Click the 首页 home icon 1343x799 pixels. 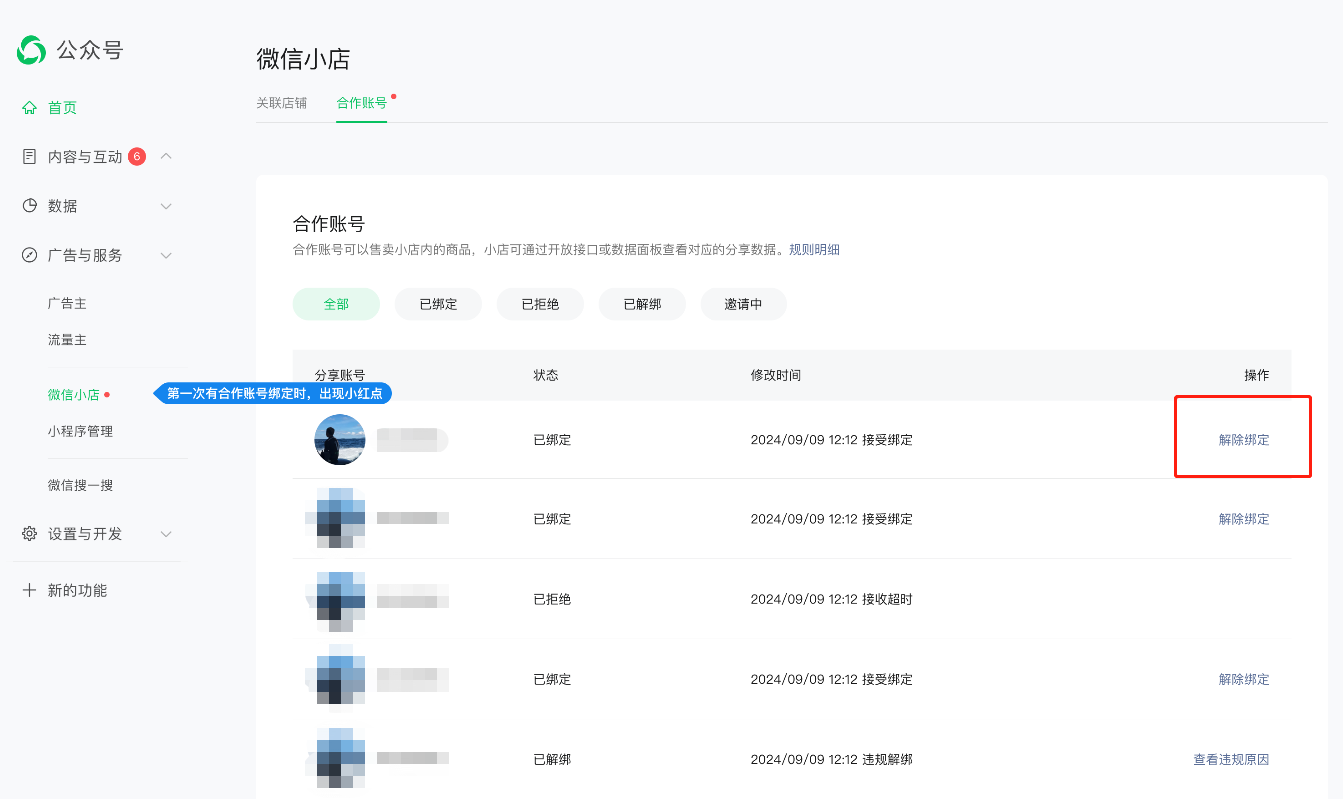[30, 108]
